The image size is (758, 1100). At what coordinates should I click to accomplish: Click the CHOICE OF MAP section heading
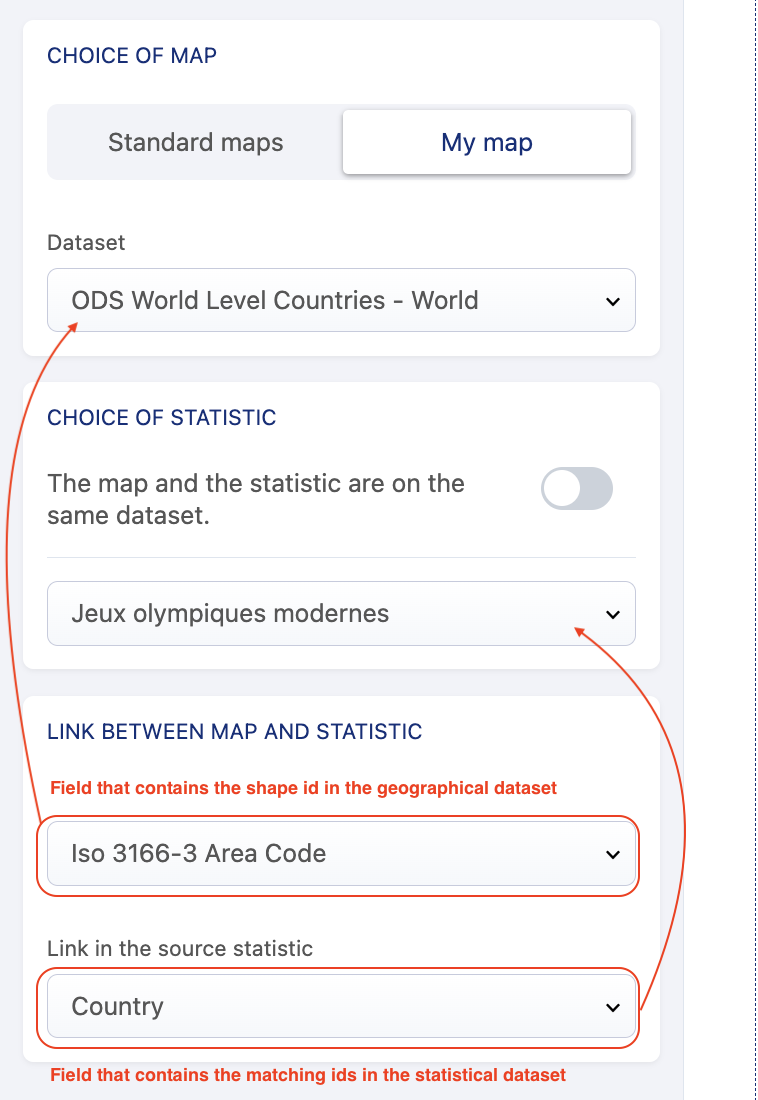132,55
